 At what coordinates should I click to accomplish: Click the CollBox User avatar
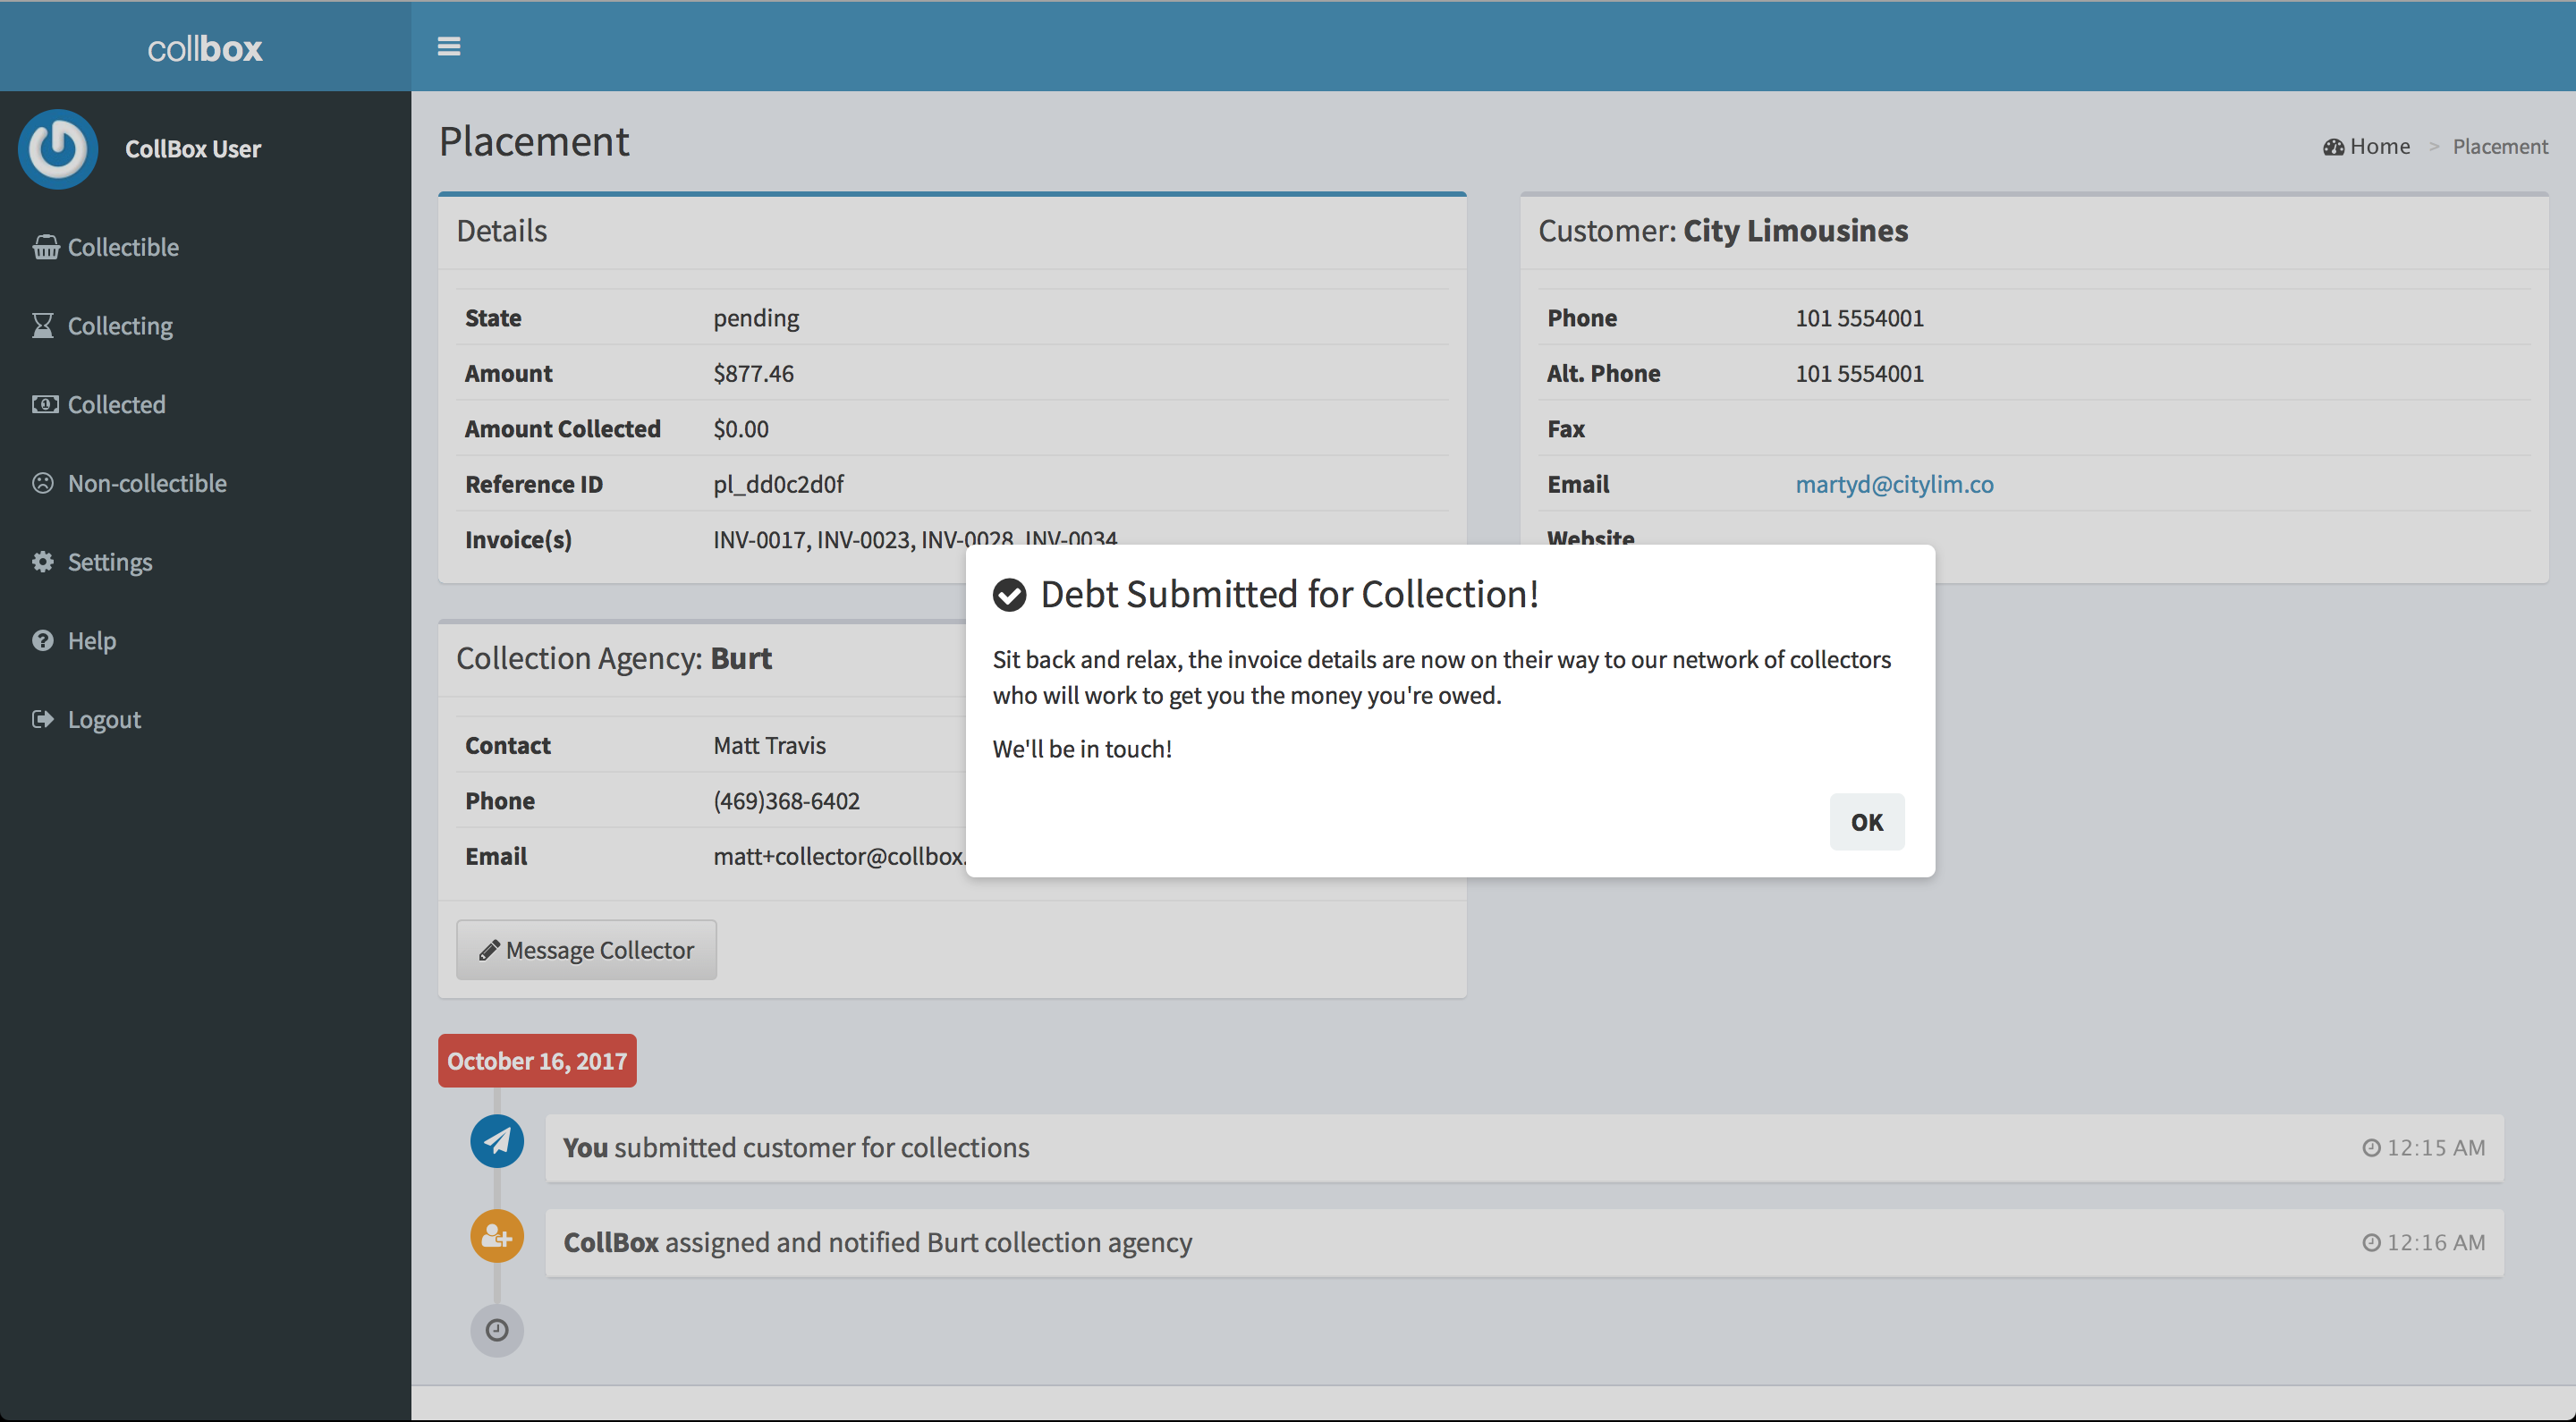coord(58,149)
